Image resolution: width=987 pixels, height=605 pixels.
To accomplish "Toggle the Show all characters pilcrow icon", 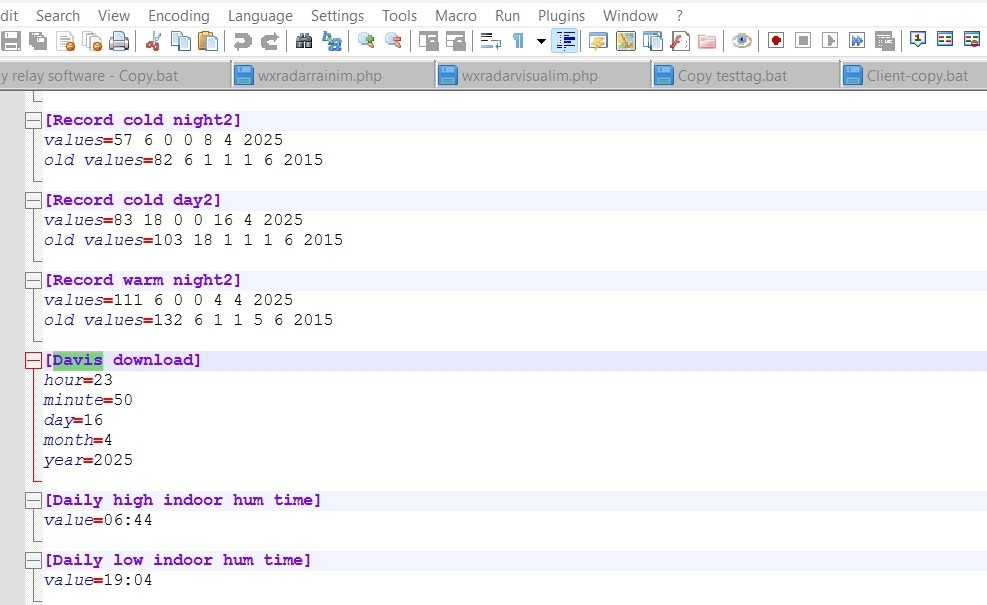I will (518, 41).
